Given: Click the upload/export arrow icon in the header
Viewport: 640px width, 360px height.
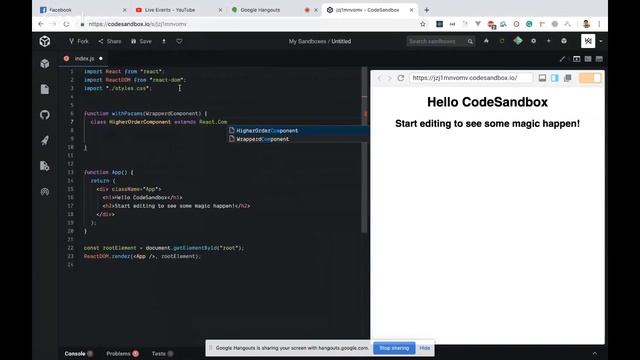Looking at the screenshot, I should [164, 41].
